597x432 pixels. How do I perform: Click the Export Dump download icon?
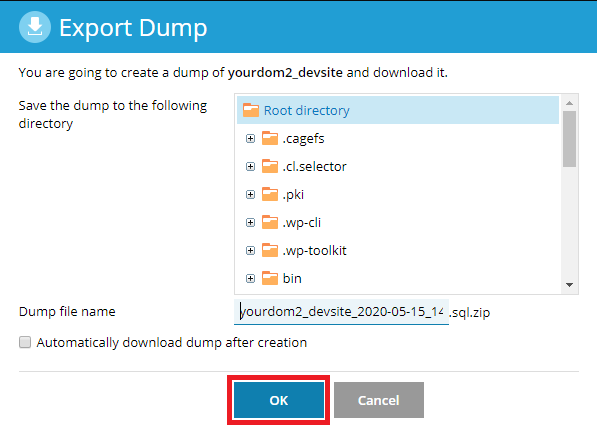pos(35,27)
